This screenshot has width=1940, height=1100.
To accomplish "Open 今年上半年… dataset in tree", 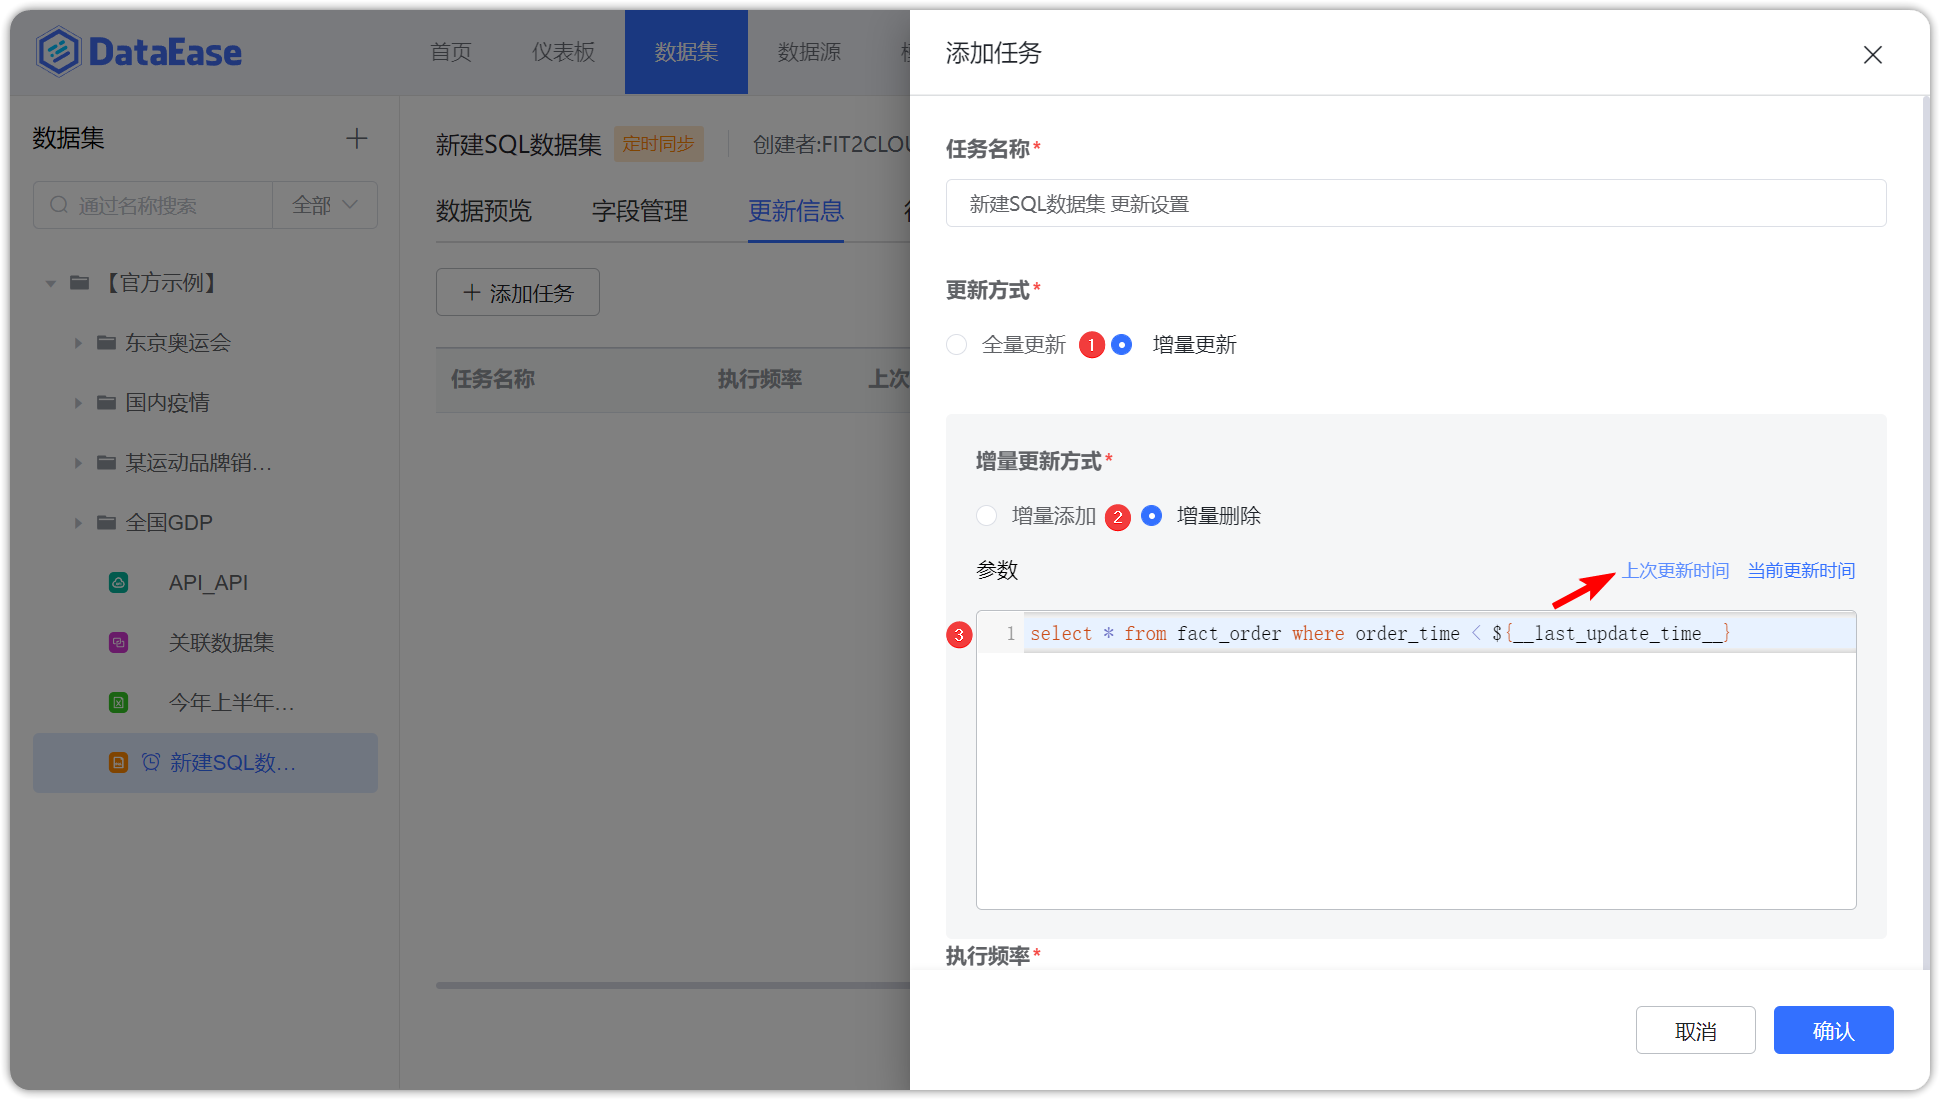I will (231, 703).
